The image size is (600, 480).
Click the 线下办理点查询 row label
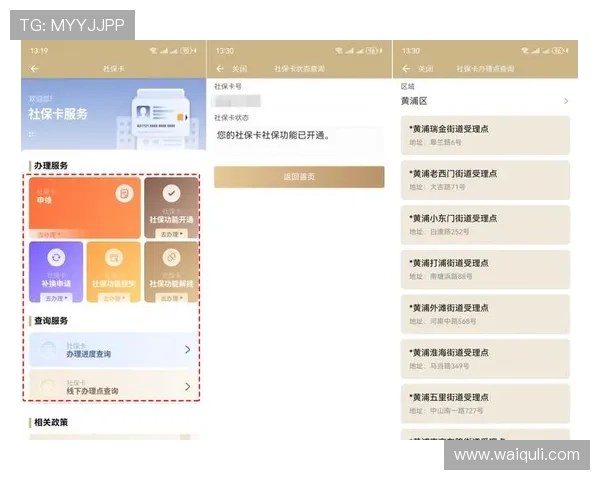(x=92, y=391)
